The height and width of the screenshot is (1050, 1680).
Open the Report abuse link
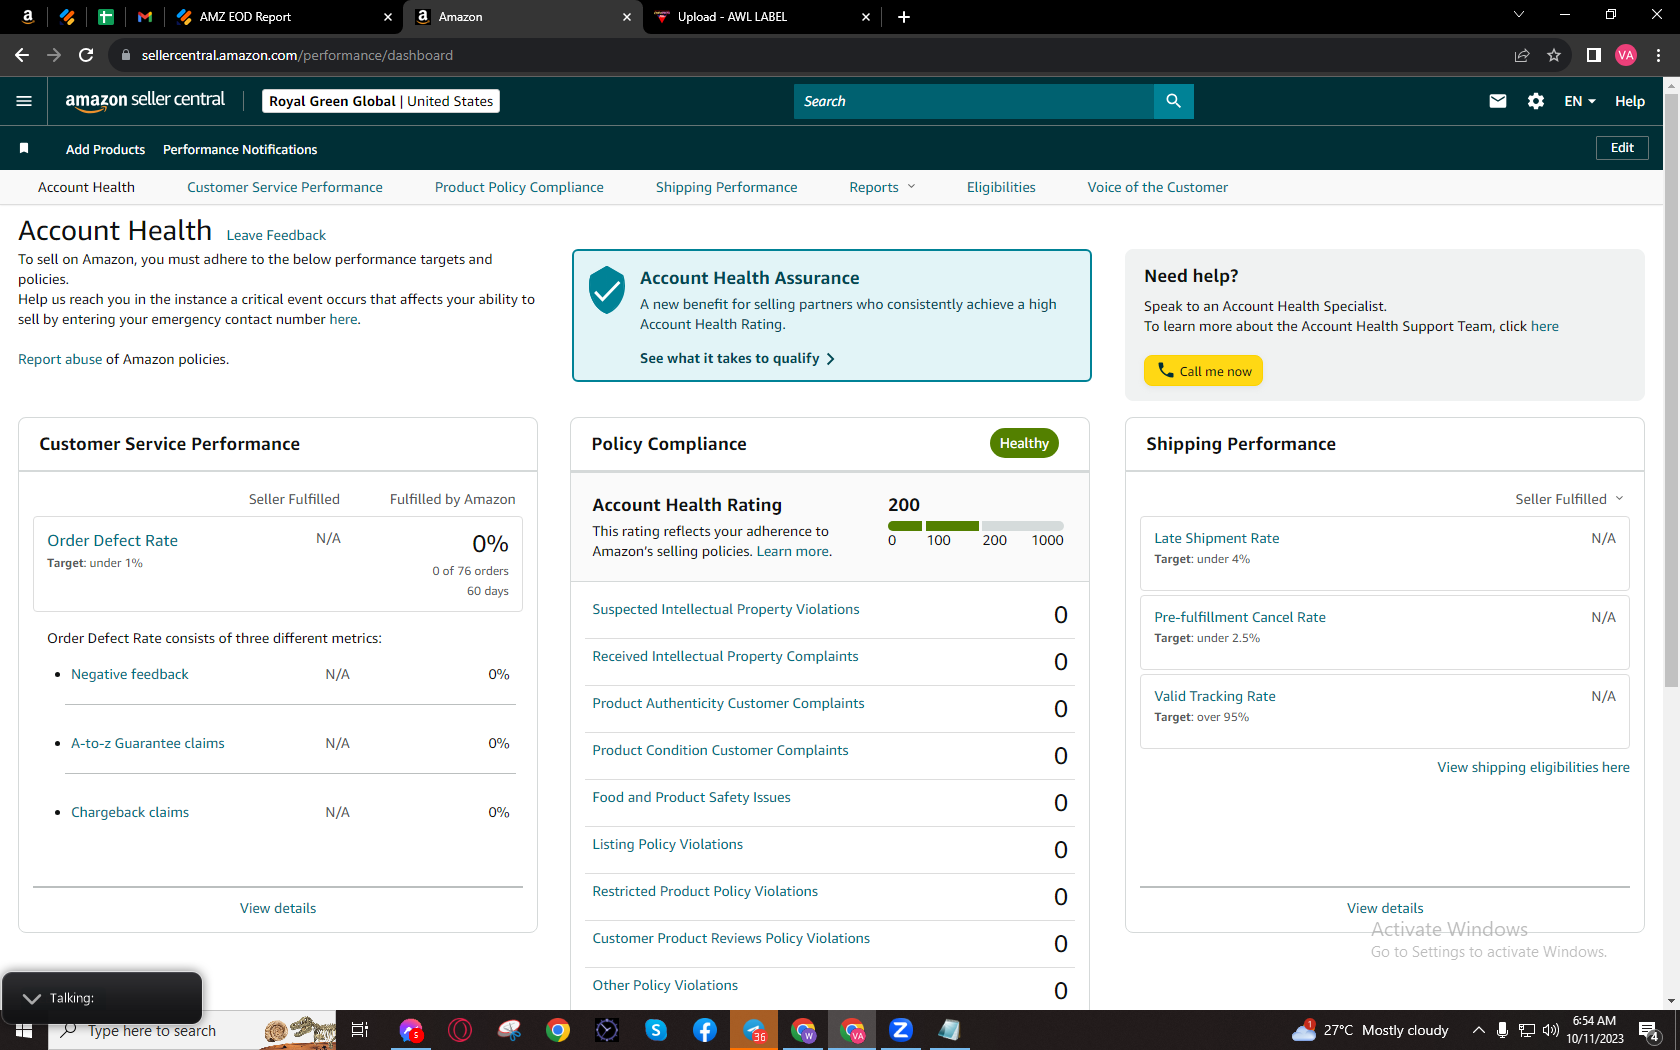60,359
